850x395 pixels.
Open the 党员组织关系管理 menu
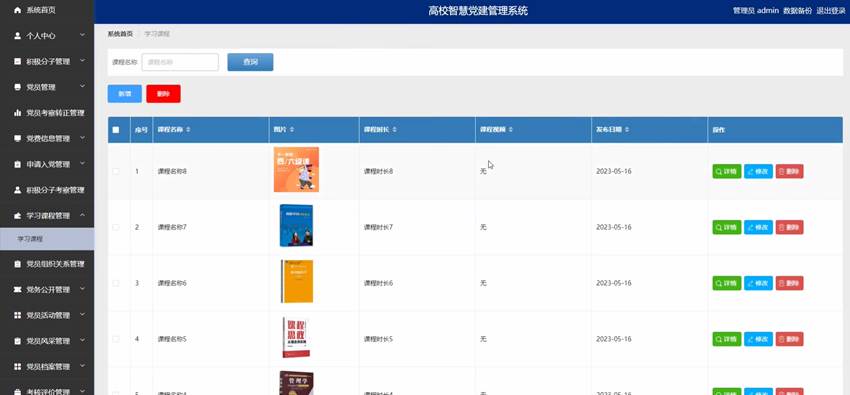[47, 264]
